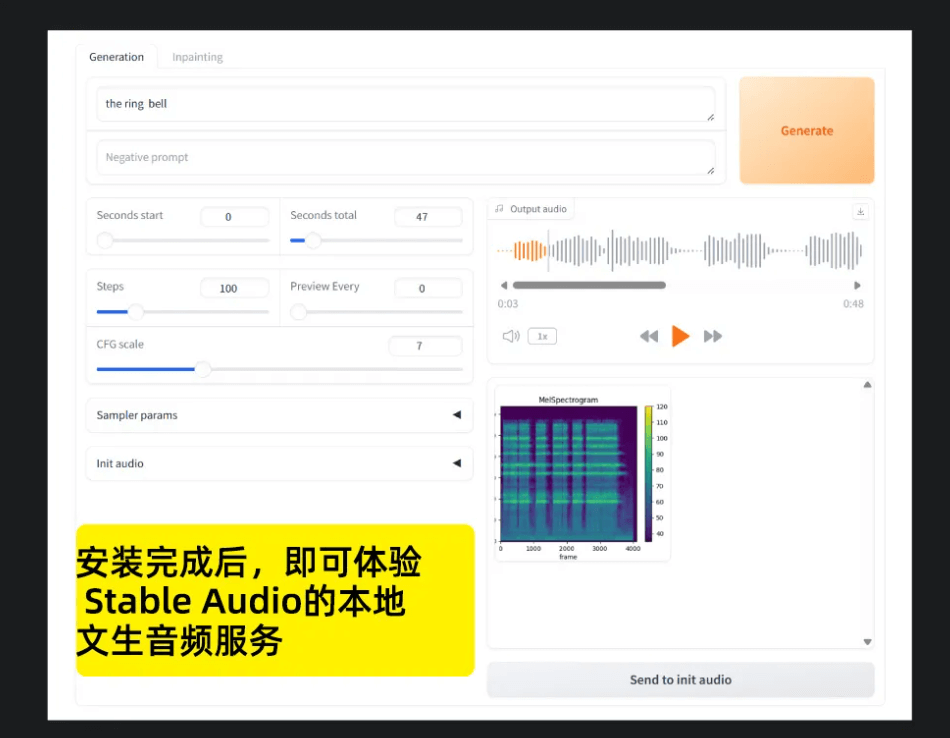Download the output audio file

(x=860, y=211)
